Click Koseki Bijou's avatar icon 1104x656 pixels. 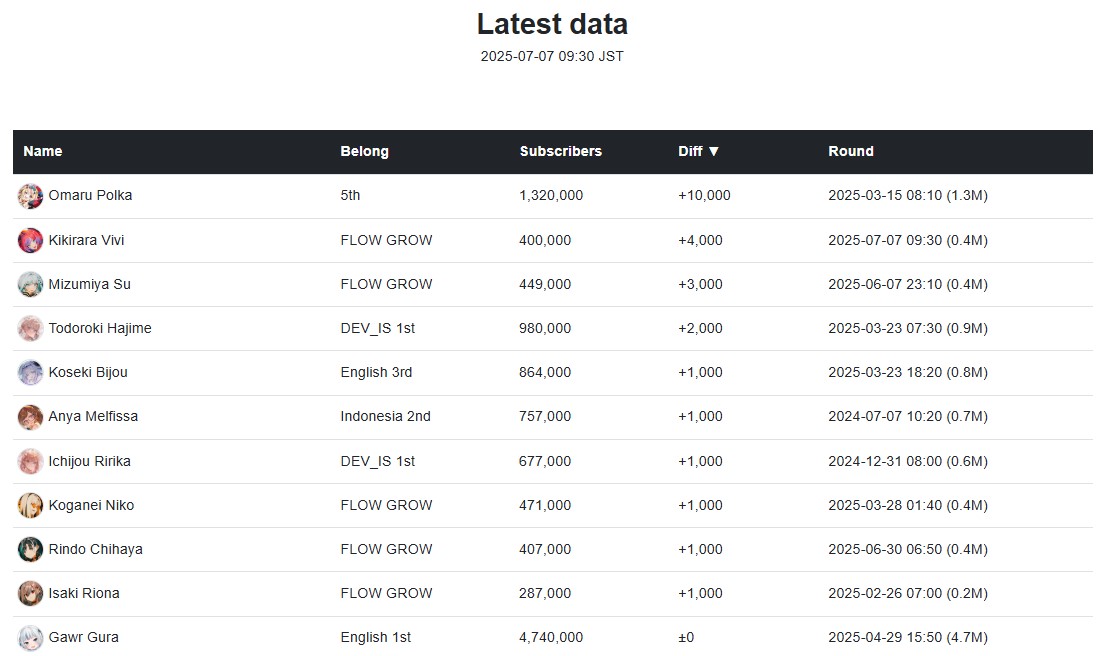[30, 373]
